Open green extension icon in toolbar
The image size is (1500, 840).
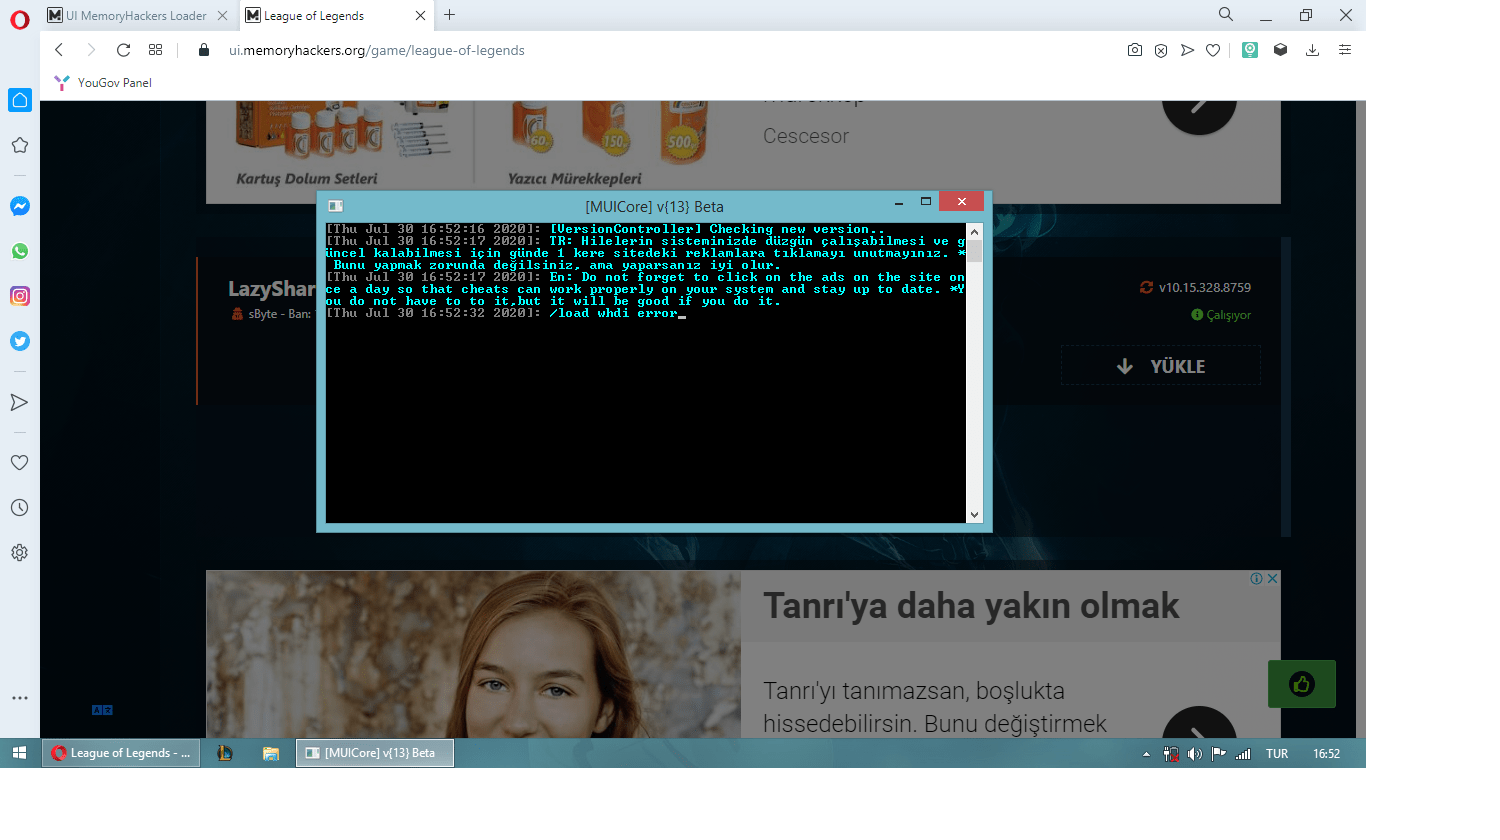coord(1250,50)
